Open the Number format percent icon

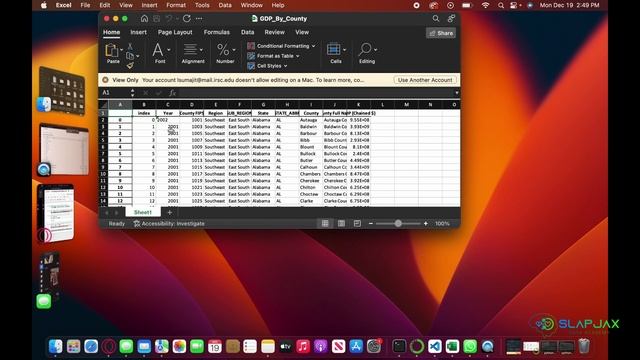click(223, 50)
